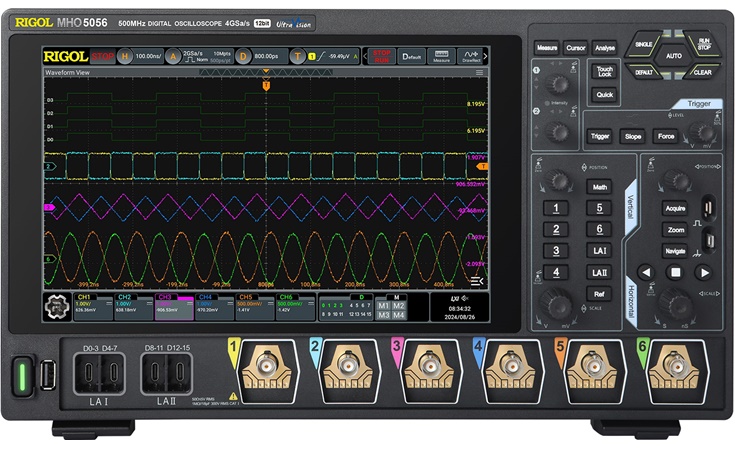Tap the orange T trigger position marker

point(266,85)
